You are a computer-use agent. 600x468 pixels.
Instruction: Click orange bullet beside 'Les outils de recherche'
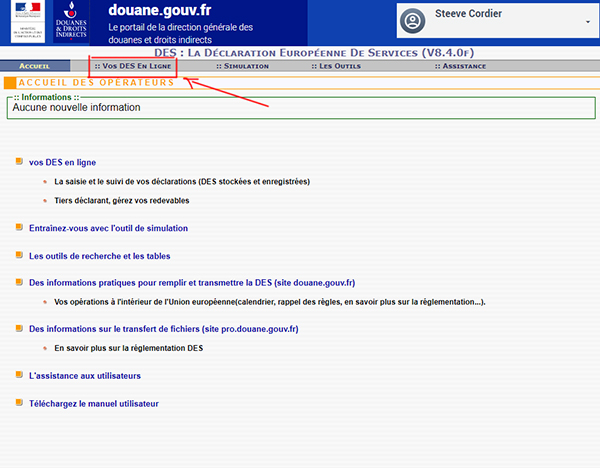[x=19, y=255]
